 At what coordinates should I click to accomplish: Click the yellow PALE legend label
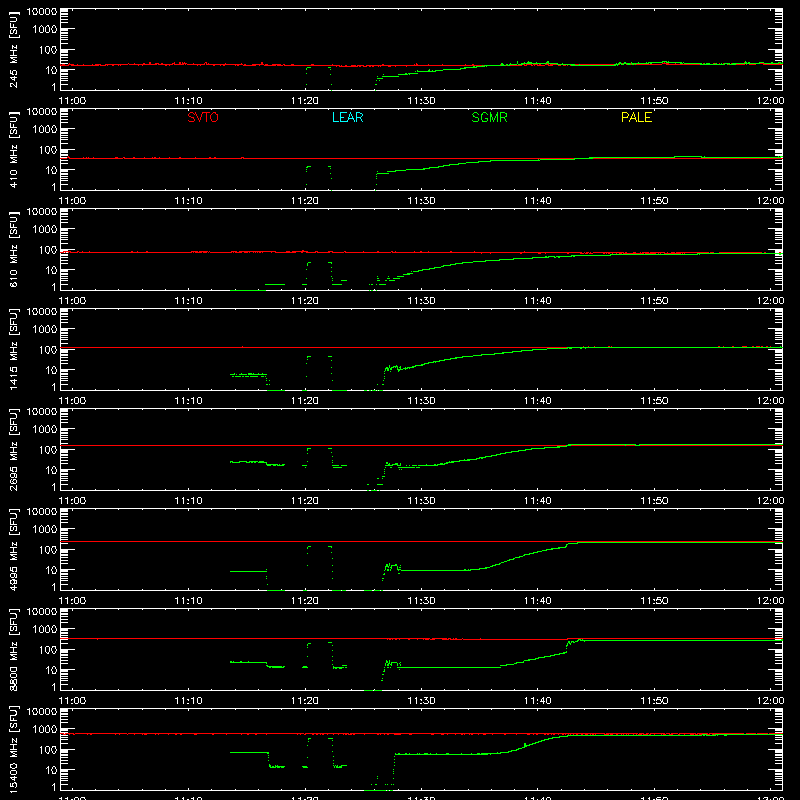636,117
